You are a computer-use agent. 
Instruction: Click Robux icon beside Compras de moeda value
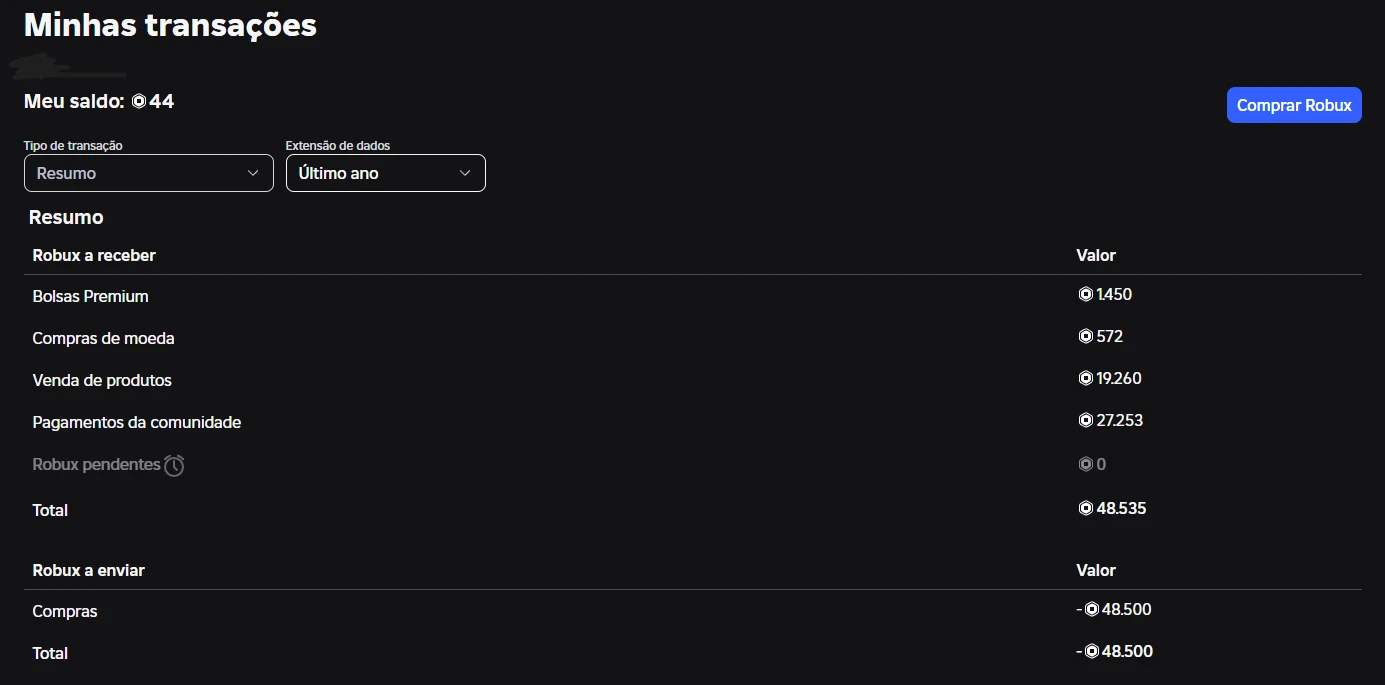coord(1085,336)
